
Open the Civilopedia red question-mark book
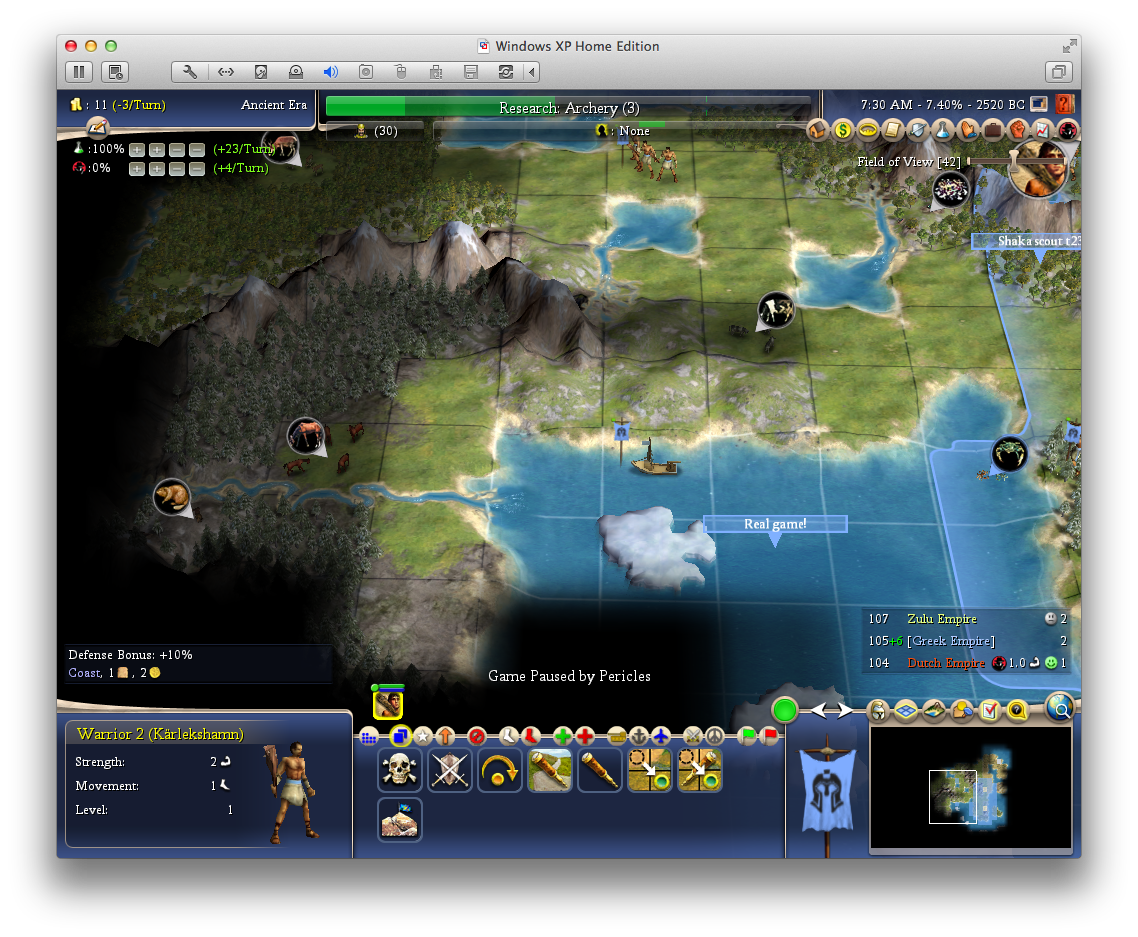pyautogui.click(x=1065, y=104)
